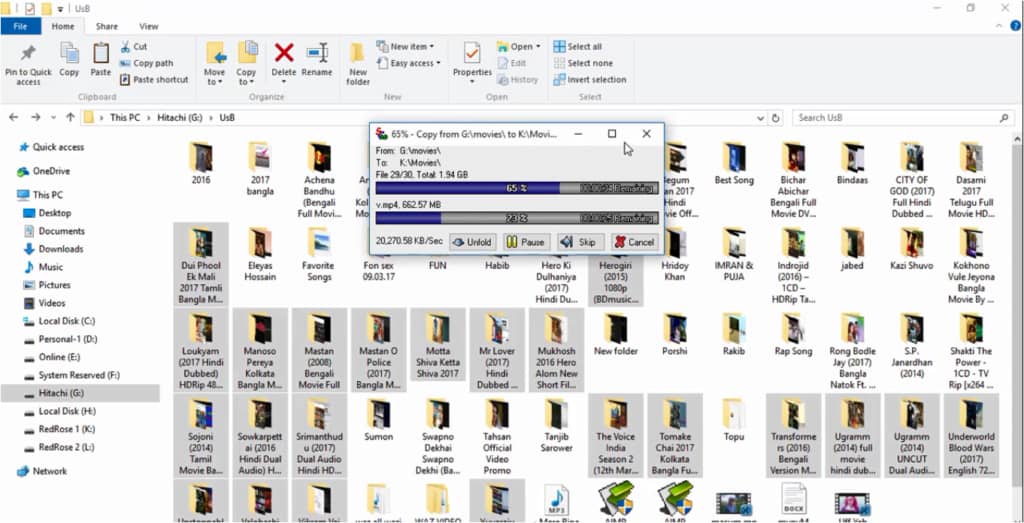The image size is (1024, 523).
Task: Create a New folder from the ribbon
Action: click(x=358, y=62)
